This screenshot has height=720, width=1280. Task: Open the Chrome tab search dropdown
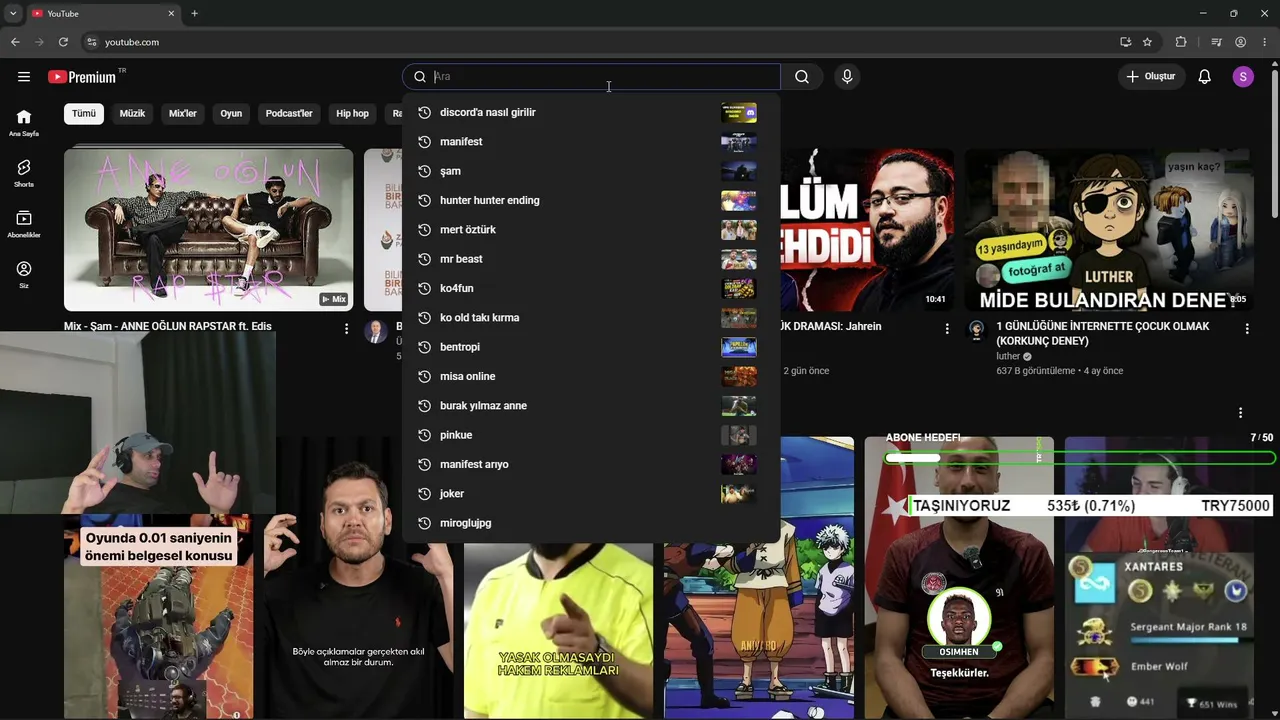(13, 14)
